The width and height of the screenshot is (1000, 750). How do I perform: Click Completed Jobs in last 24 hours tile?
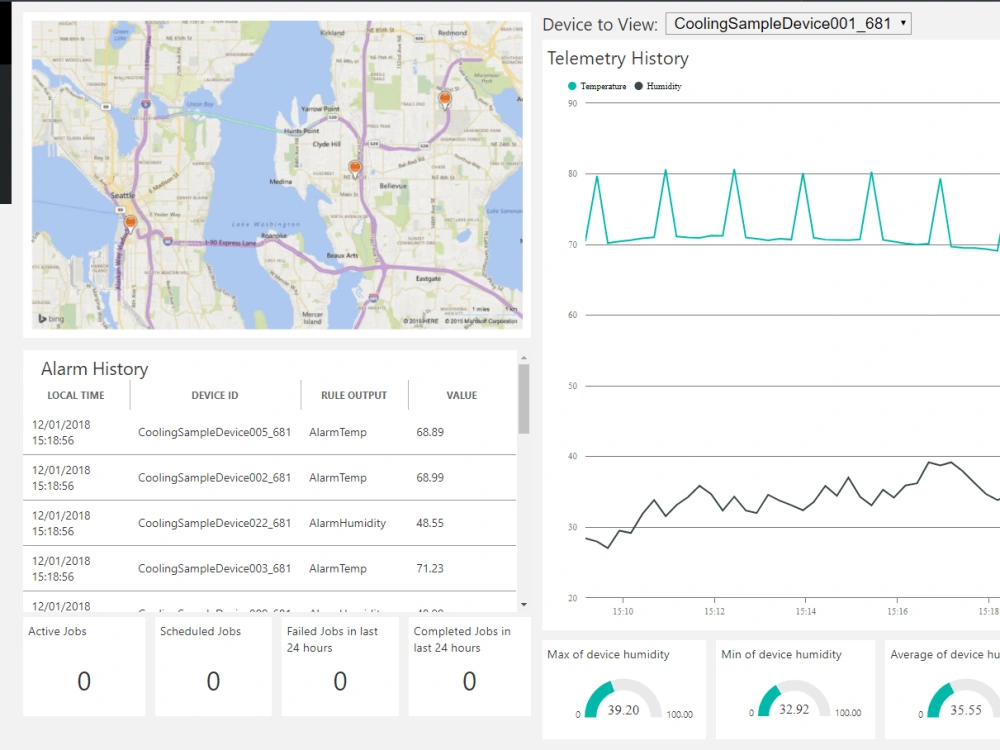click(469, 666)
